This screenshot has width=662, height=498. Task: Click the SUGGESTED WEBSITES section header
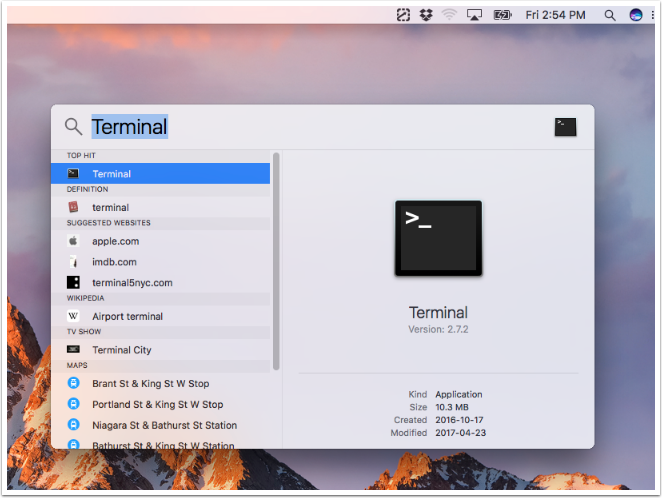click(x=109, y=222)
